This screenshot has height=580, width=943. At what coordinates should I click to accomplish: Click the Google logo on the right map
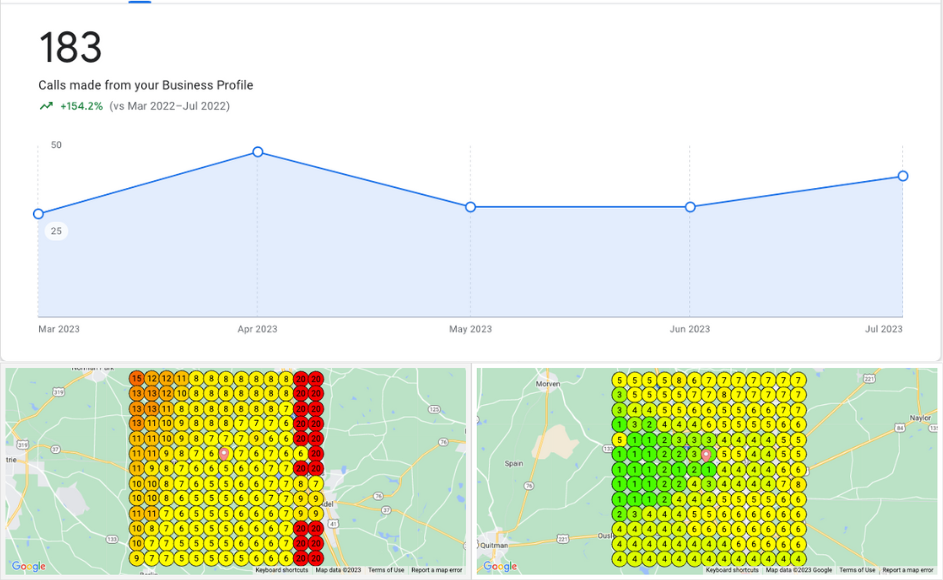500,566
